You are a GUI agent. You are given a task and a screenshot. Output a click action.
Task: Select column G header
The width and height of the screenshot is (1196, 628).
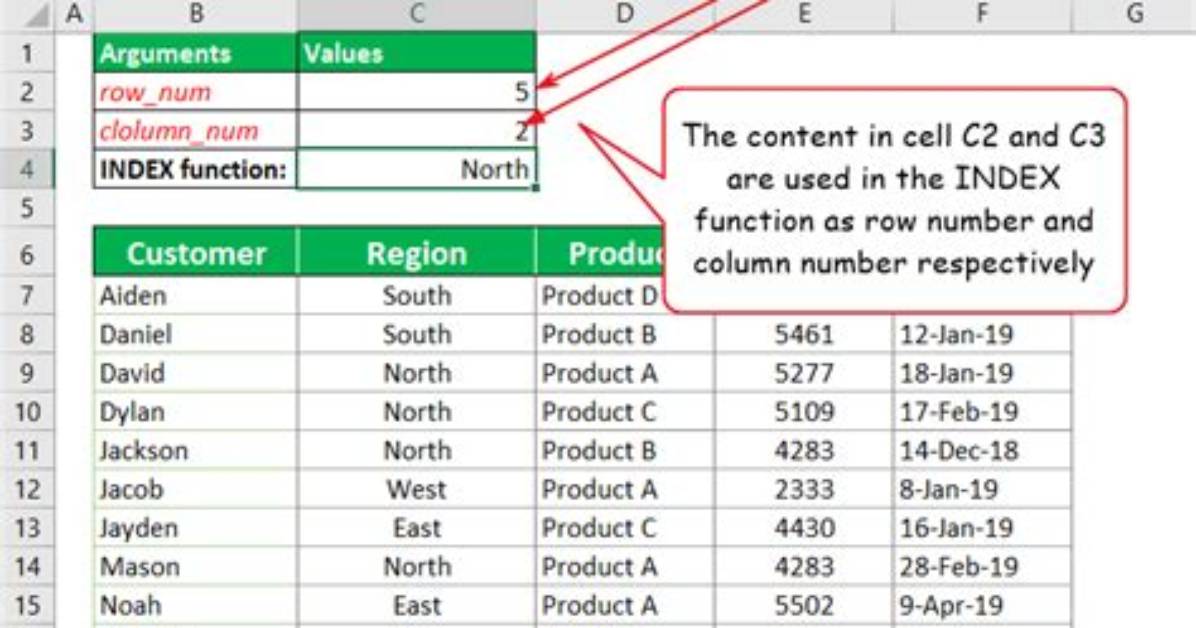point(1133,14)
